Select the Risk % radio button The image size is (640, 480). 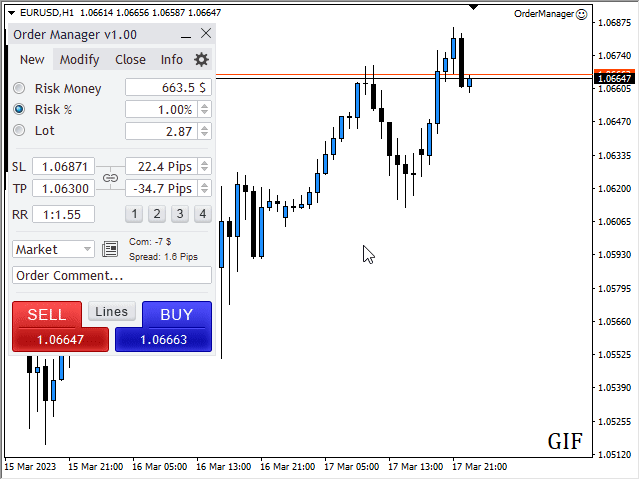coord(19,109)
